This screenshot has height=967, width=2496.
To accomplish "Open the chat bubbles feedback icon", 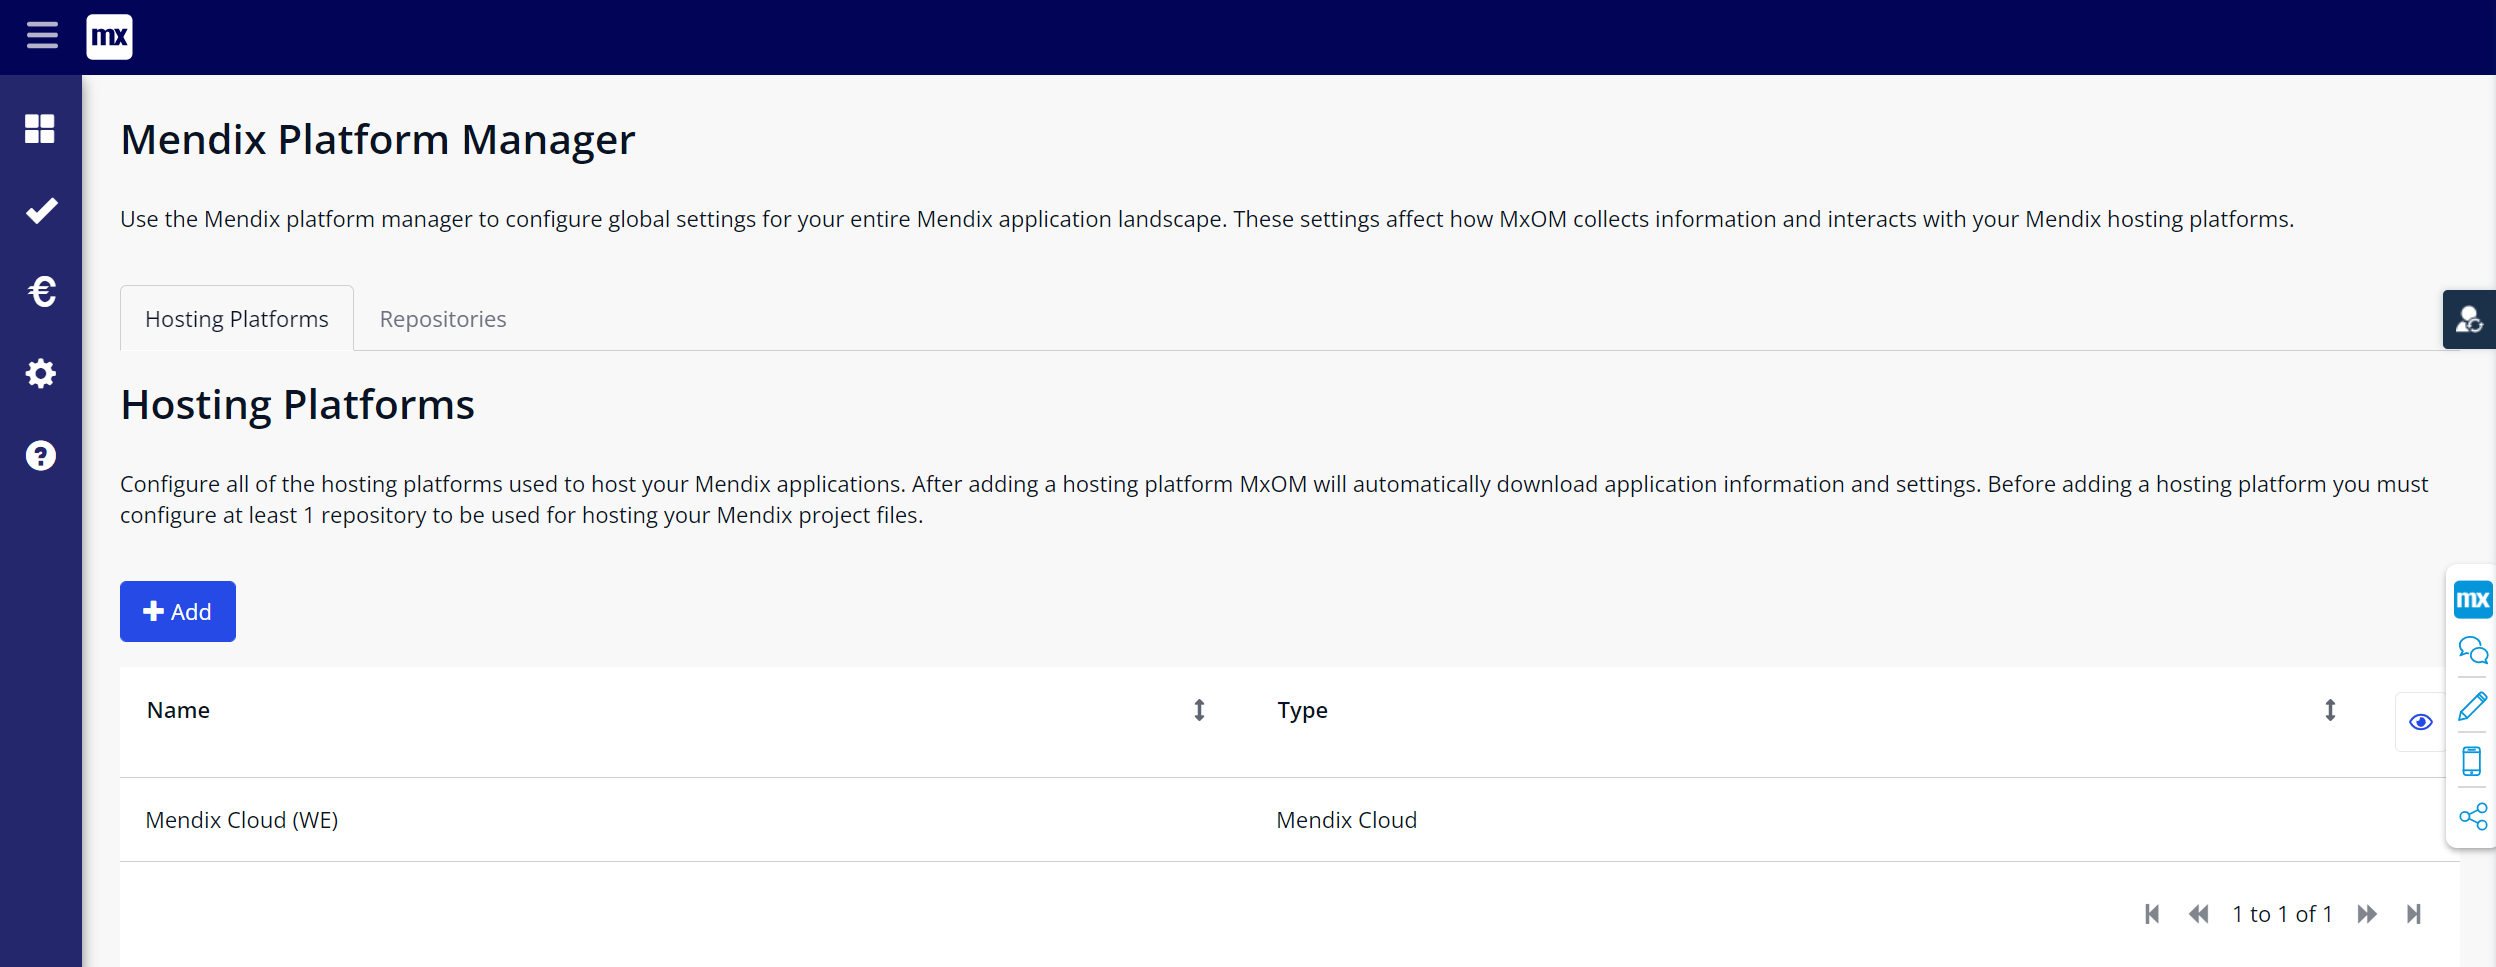I will pos(2473,651).
